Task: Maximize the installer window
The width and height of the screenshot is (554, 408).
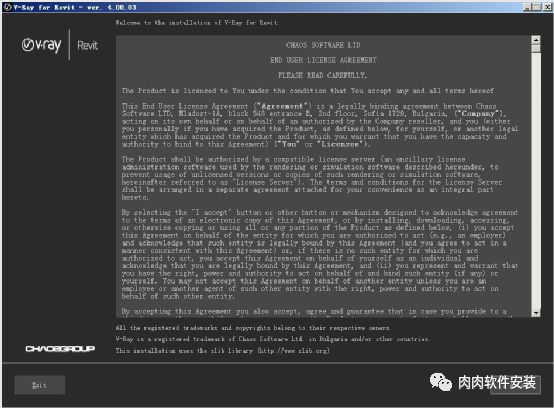Action: [x=537, y=7]
